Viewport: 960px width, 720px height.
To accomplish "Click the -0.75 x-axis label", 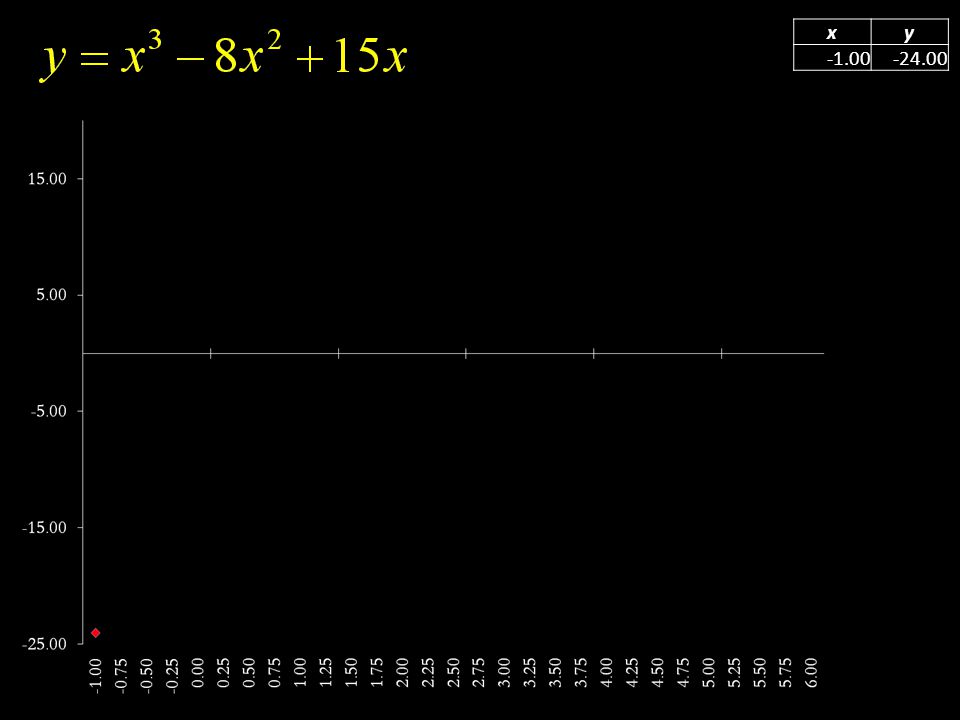I will [x=121, y=675].
